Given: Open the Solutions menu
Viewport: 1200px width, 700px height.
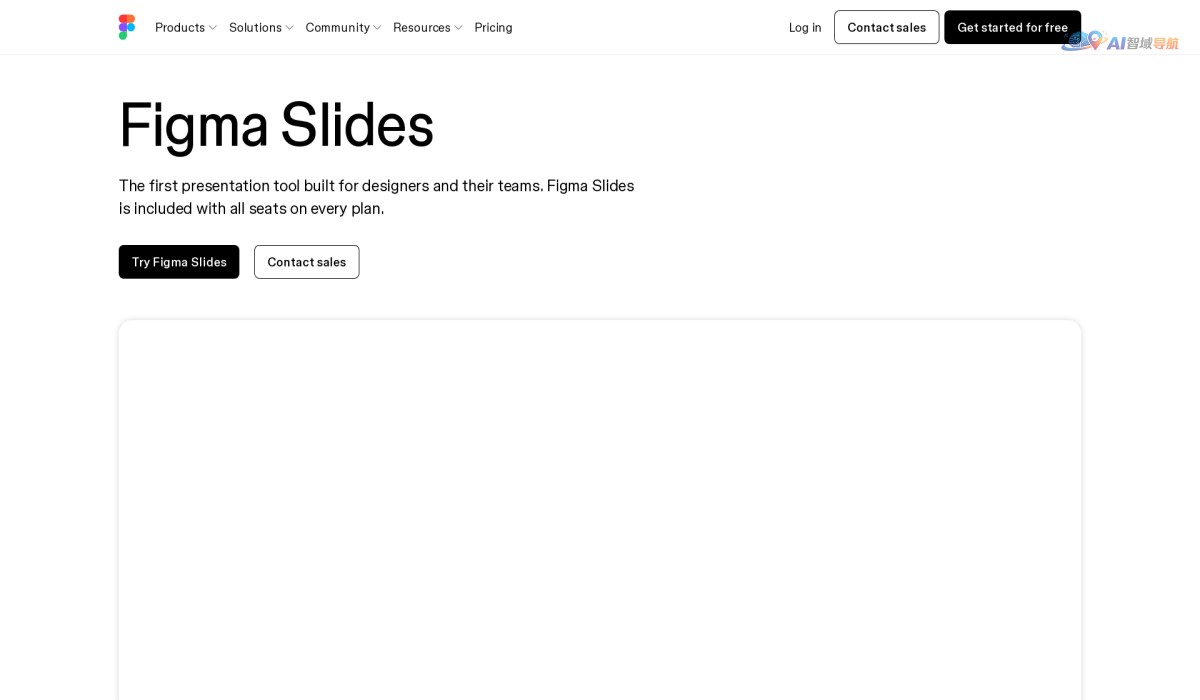Looking at the screenshot, I should tap(255, 27).
